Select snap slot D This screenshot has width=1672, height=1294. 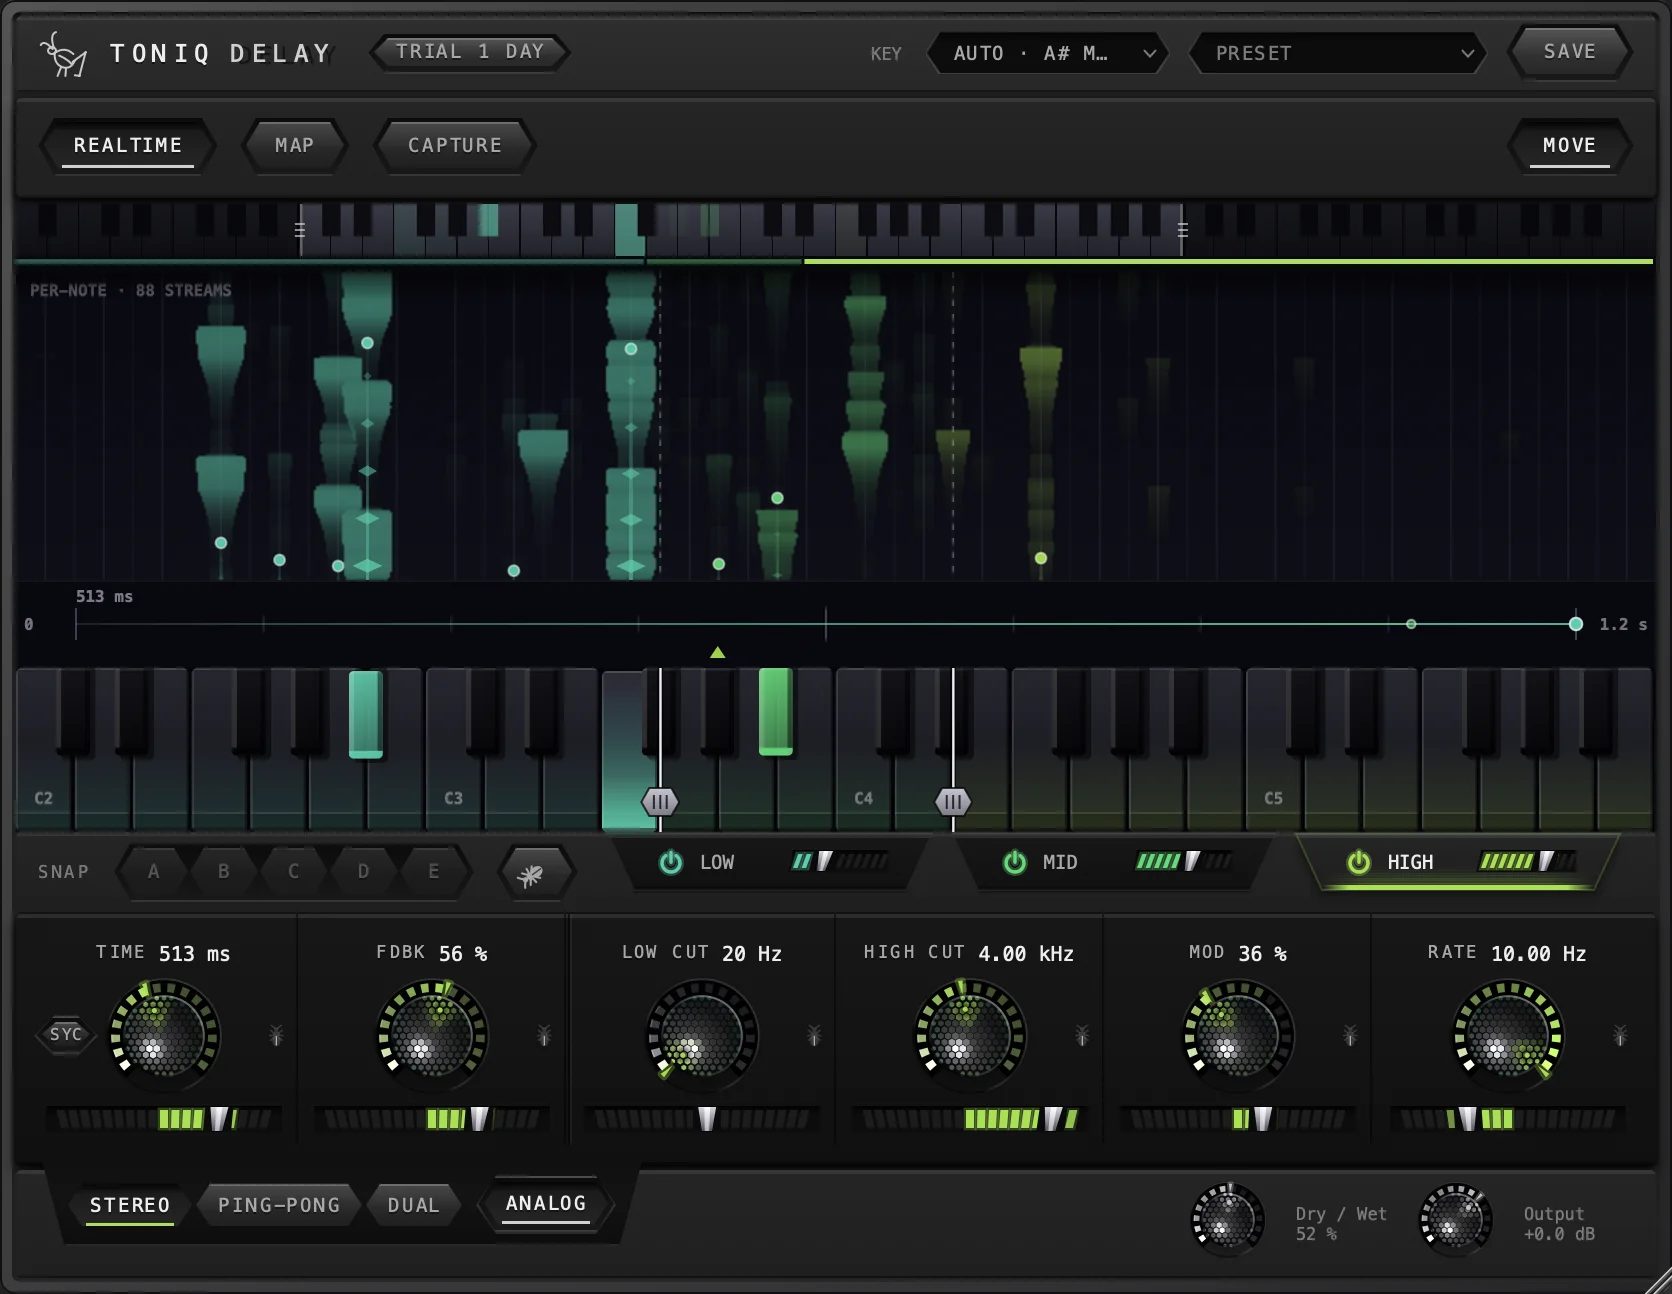pos(364,871)
